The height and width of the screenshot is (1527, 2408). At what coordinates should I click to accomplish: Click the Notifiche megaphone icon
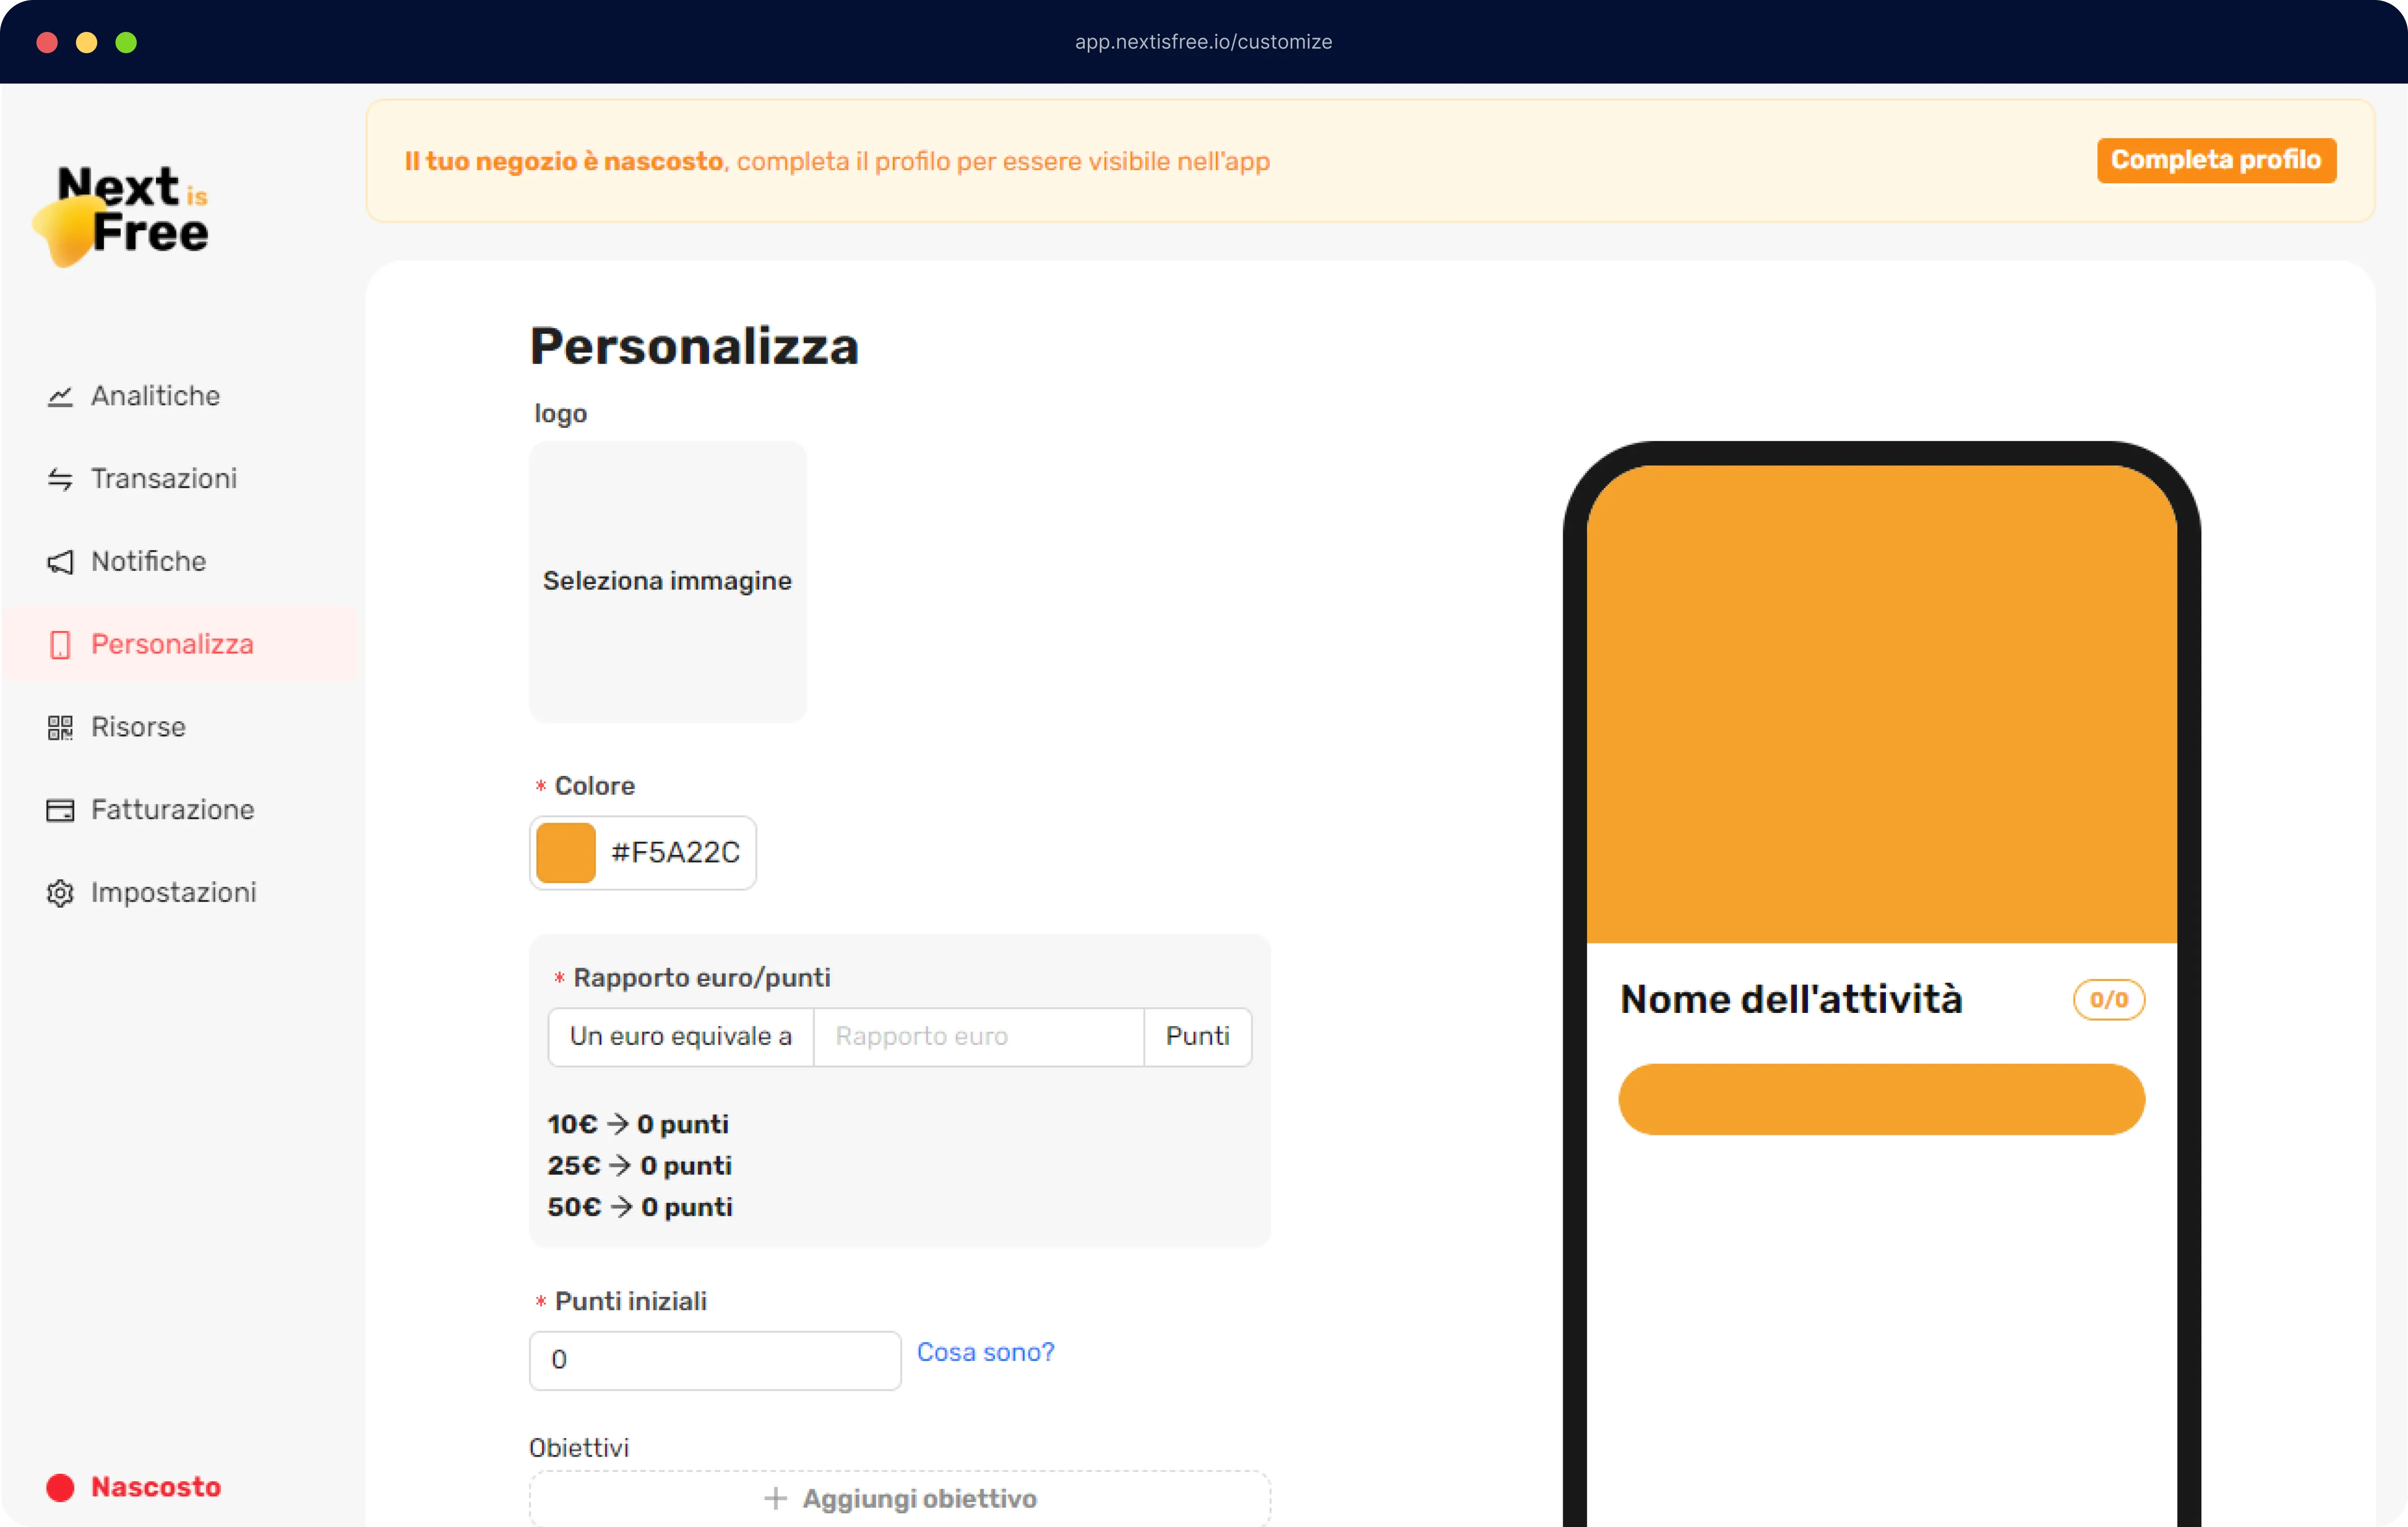tap(60, 562)
